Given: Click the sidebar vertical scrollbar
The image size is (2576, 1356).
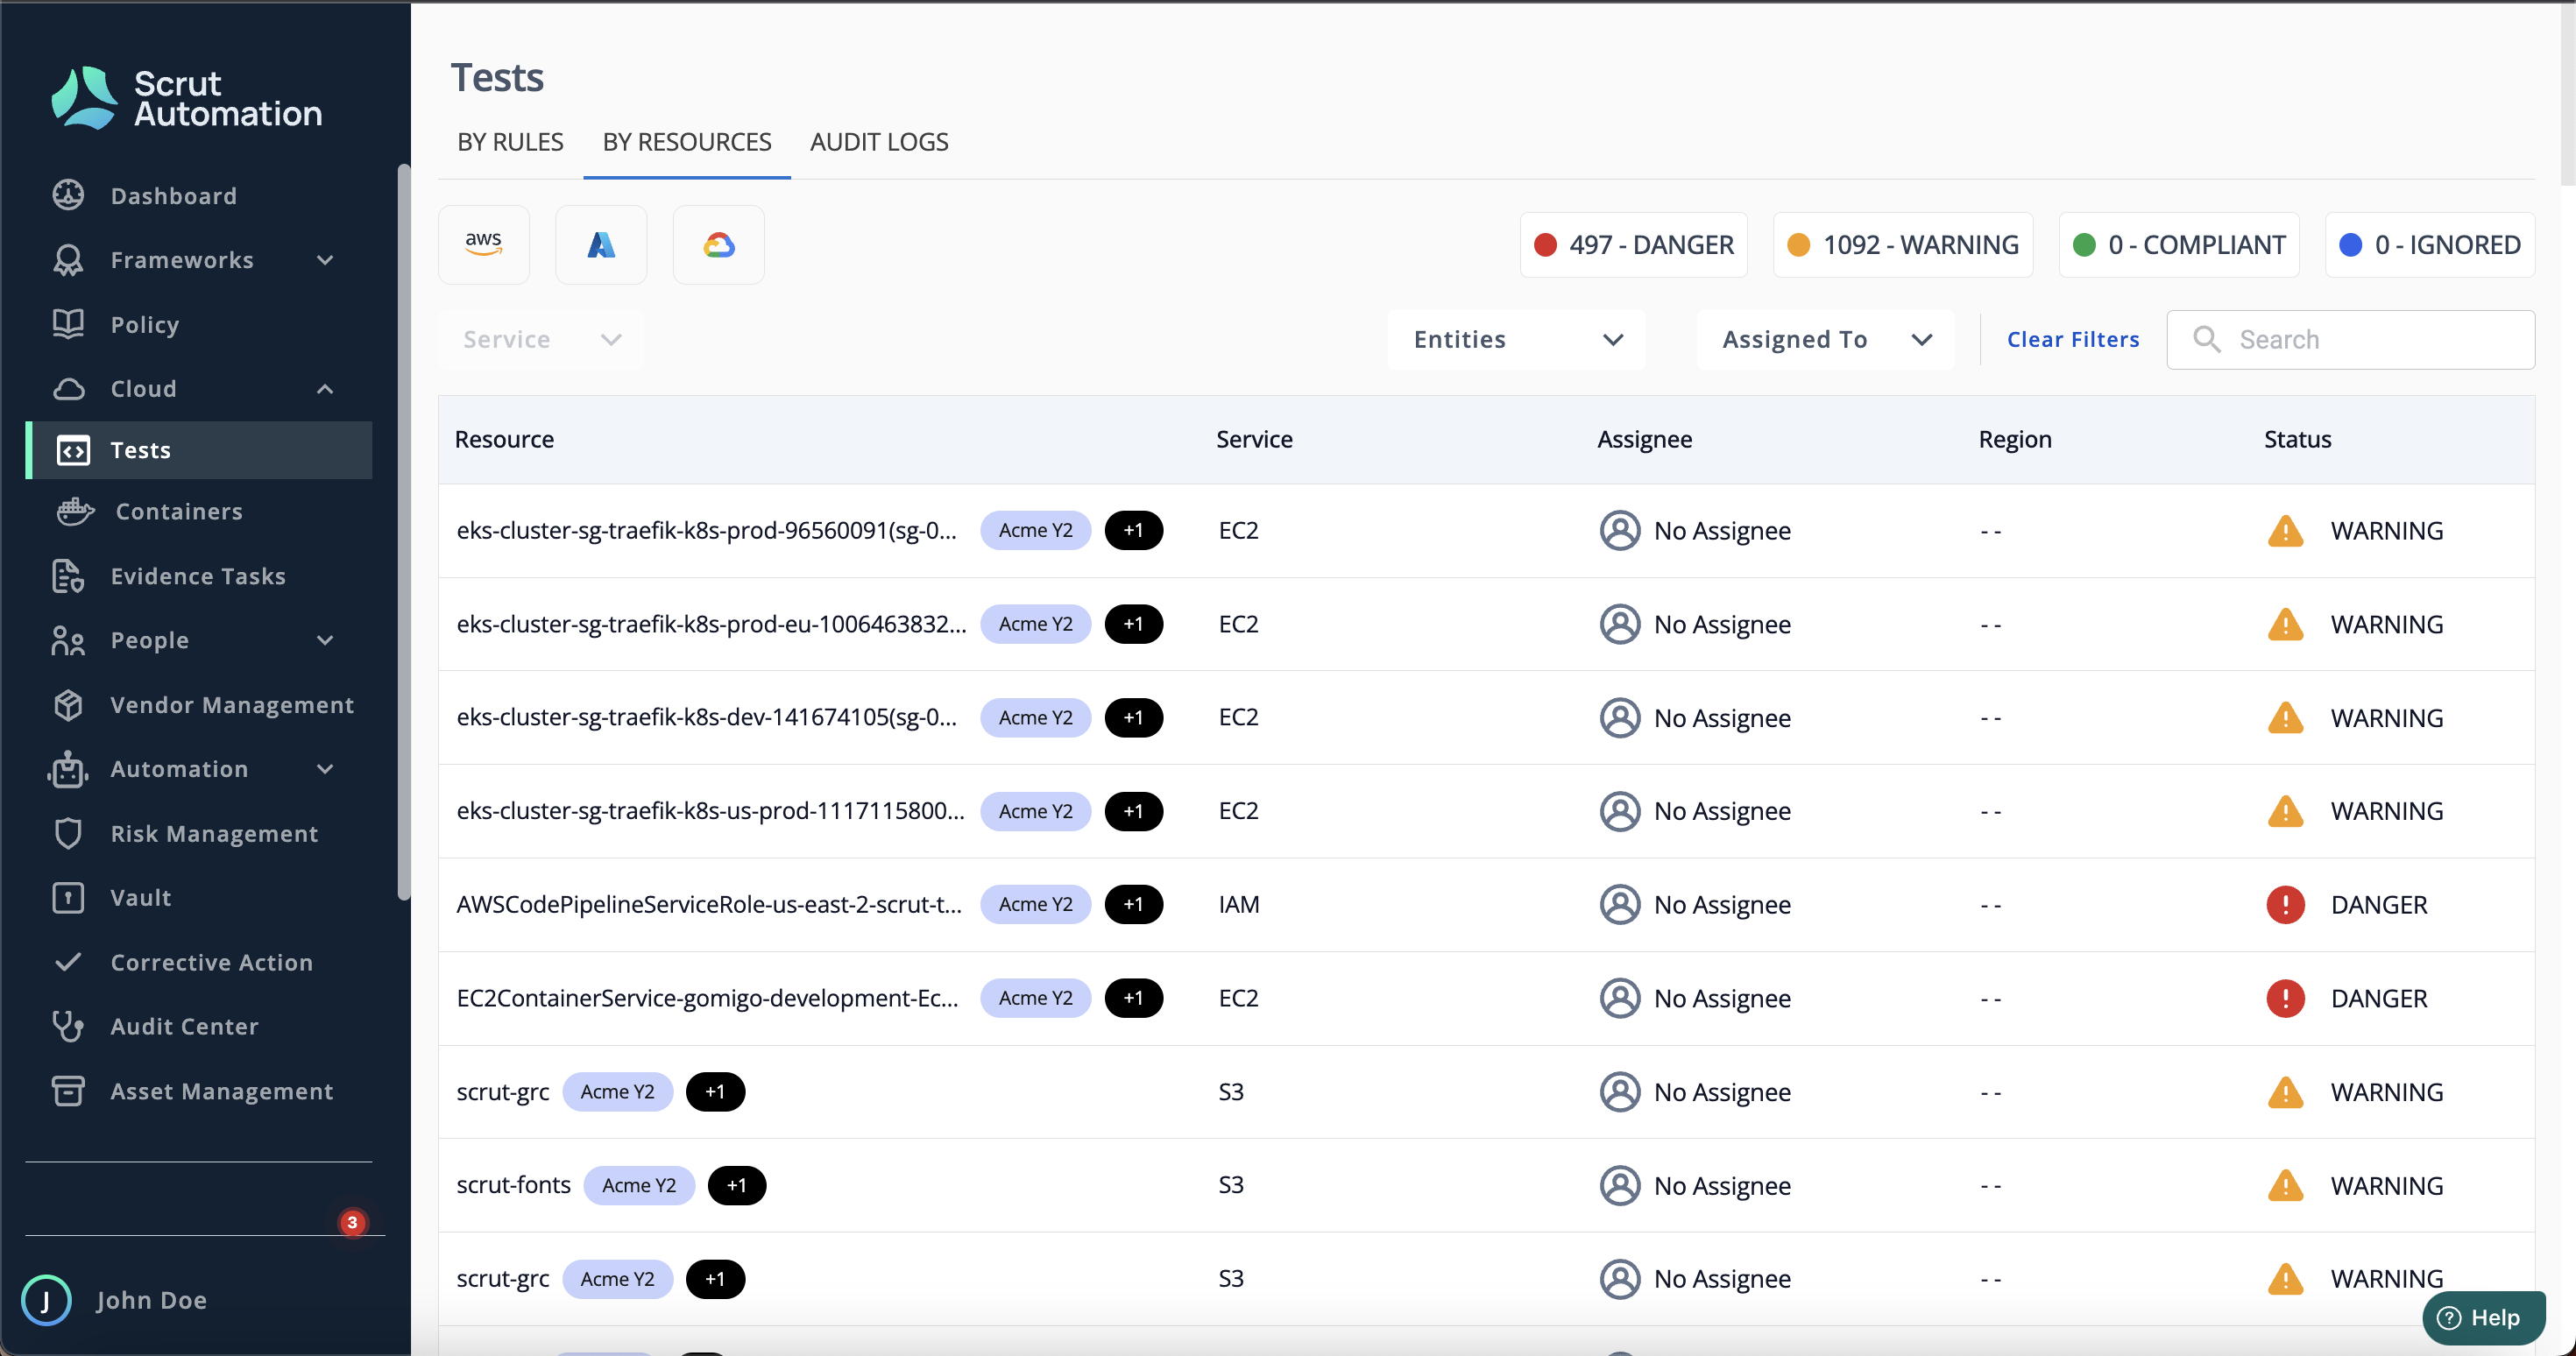Looking at the screenshot, I should [x=404, y=532].
